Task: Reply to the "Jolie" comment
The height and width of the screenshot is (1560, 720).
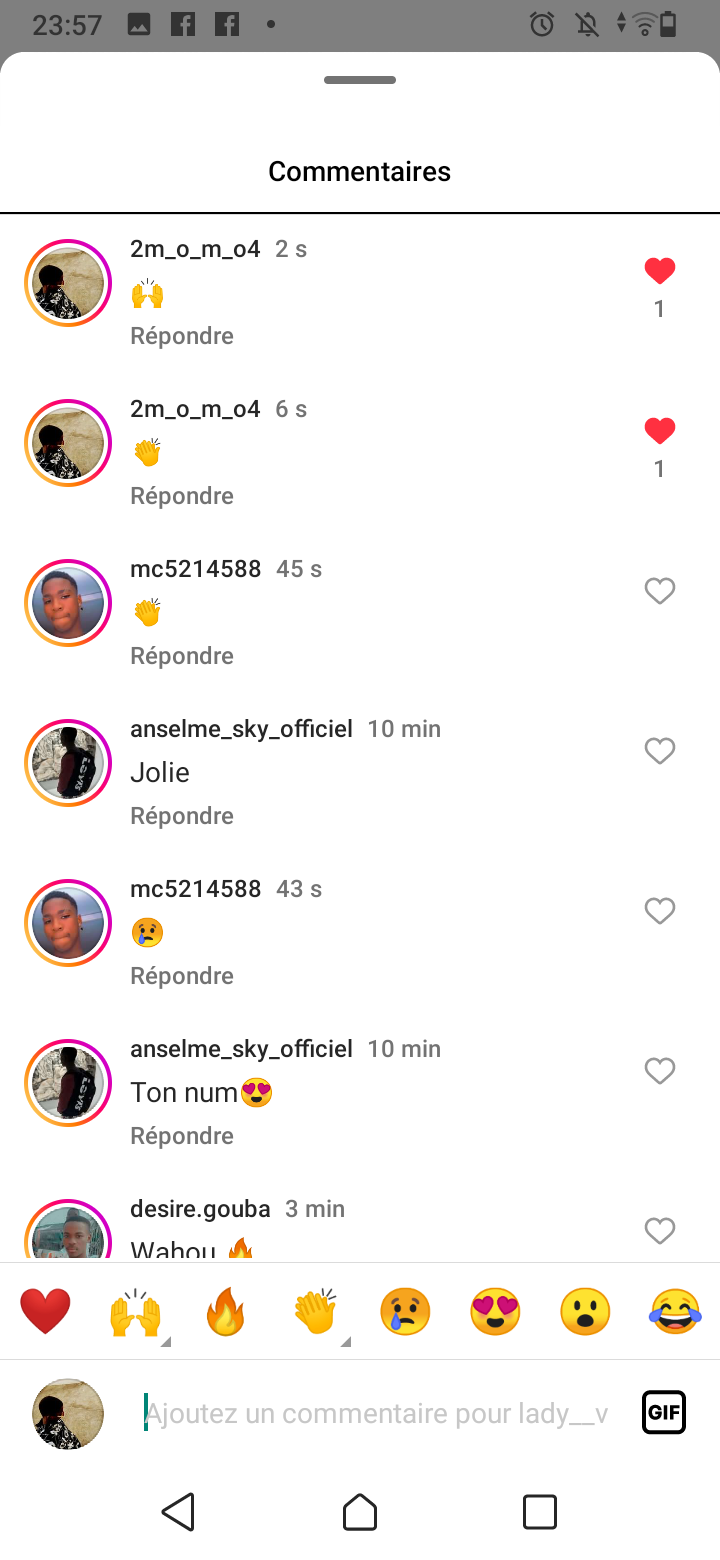Action: pos(182,816)
